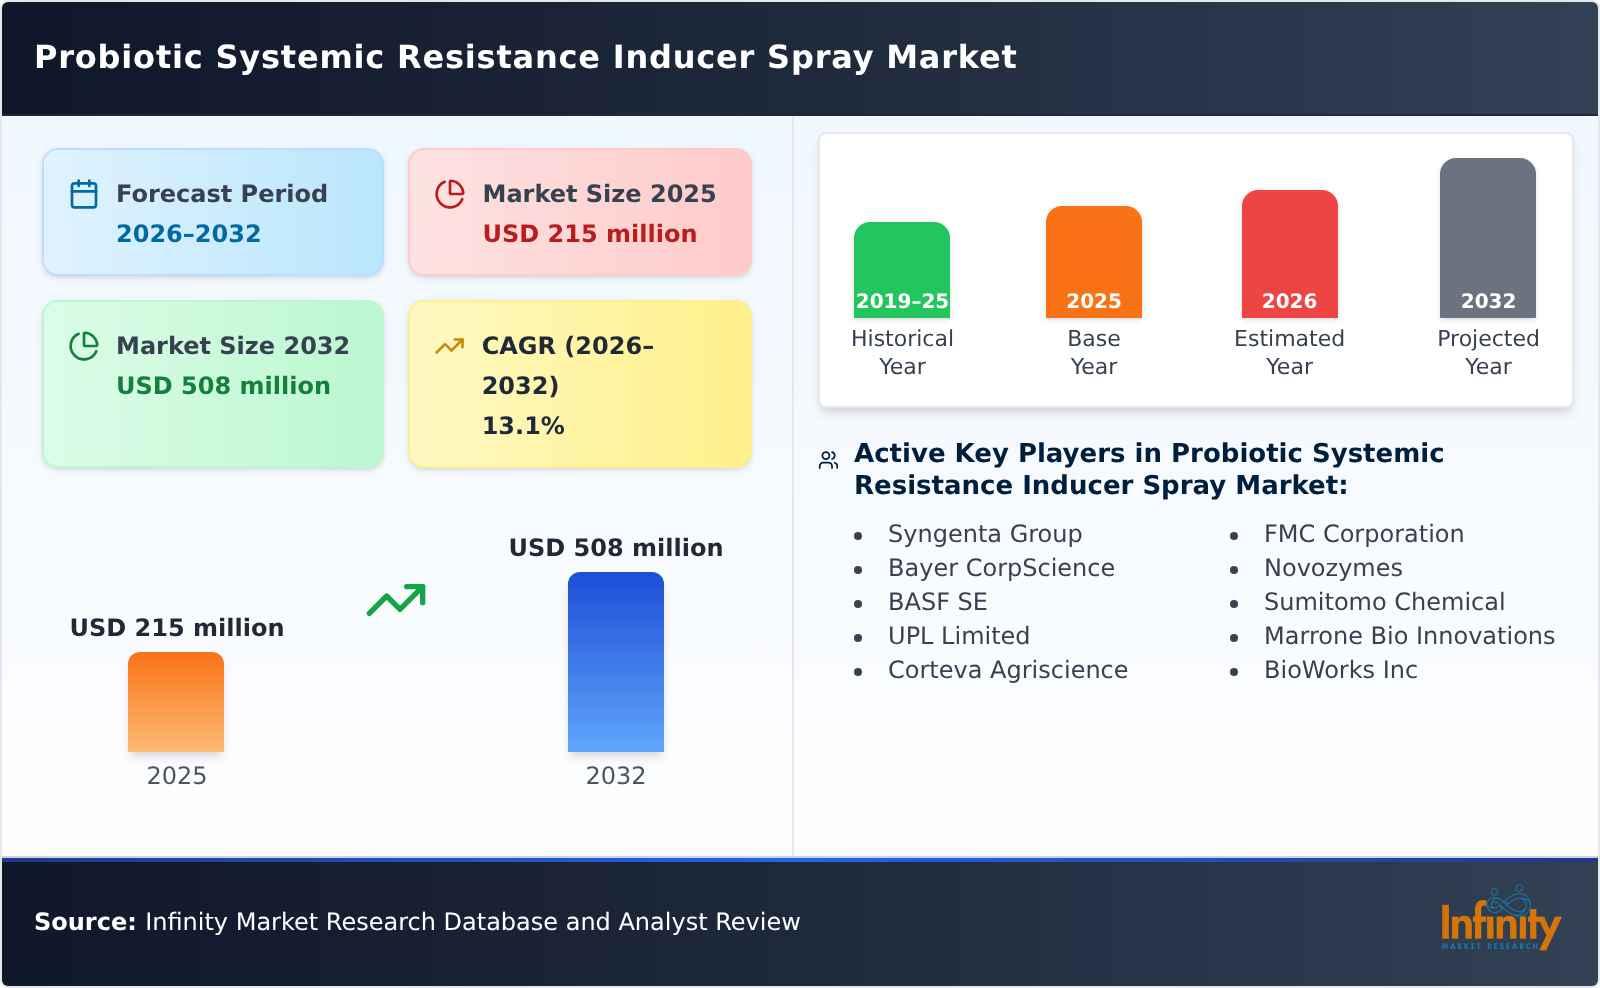Click the pie chart icon on Market Size 2032 card
Viewport: 1600px width, 988px height.
tap(84, 346)
